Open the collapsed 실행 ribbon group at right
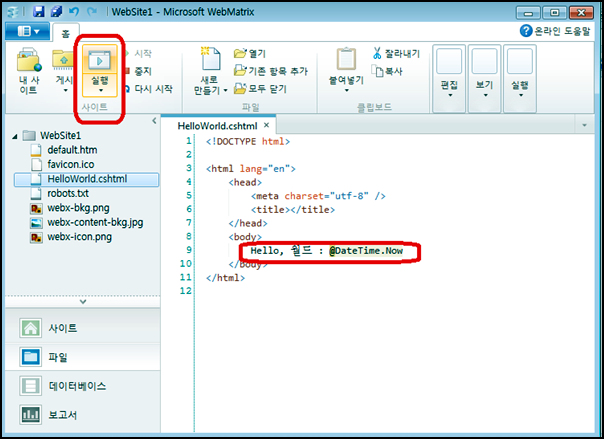The image size is (604, 439). pyautogui.click(x=520, y=79)
